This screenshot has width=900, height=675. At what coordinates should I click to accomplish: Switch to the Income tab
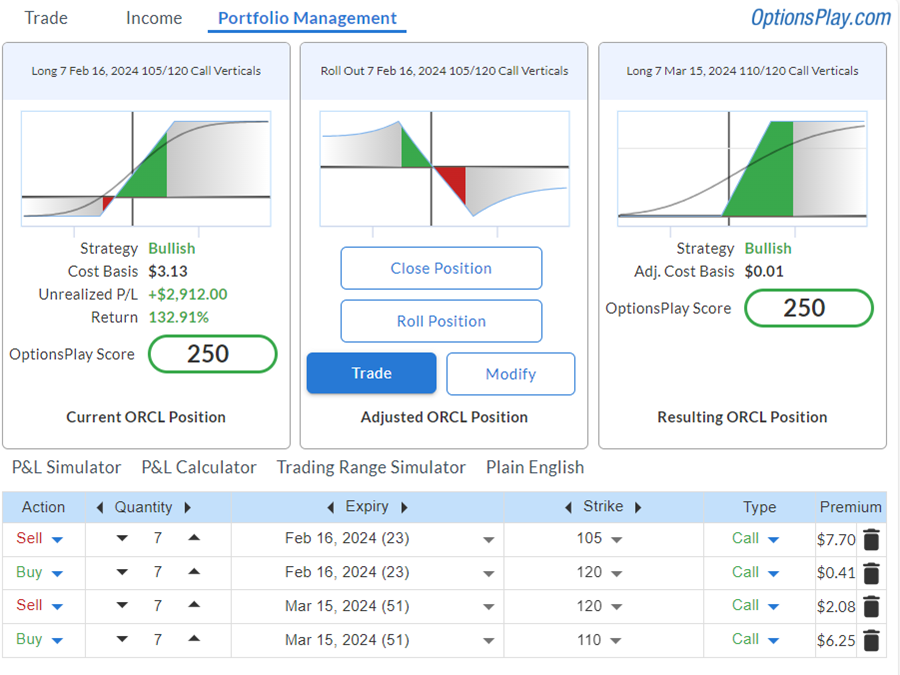(154, 18)
